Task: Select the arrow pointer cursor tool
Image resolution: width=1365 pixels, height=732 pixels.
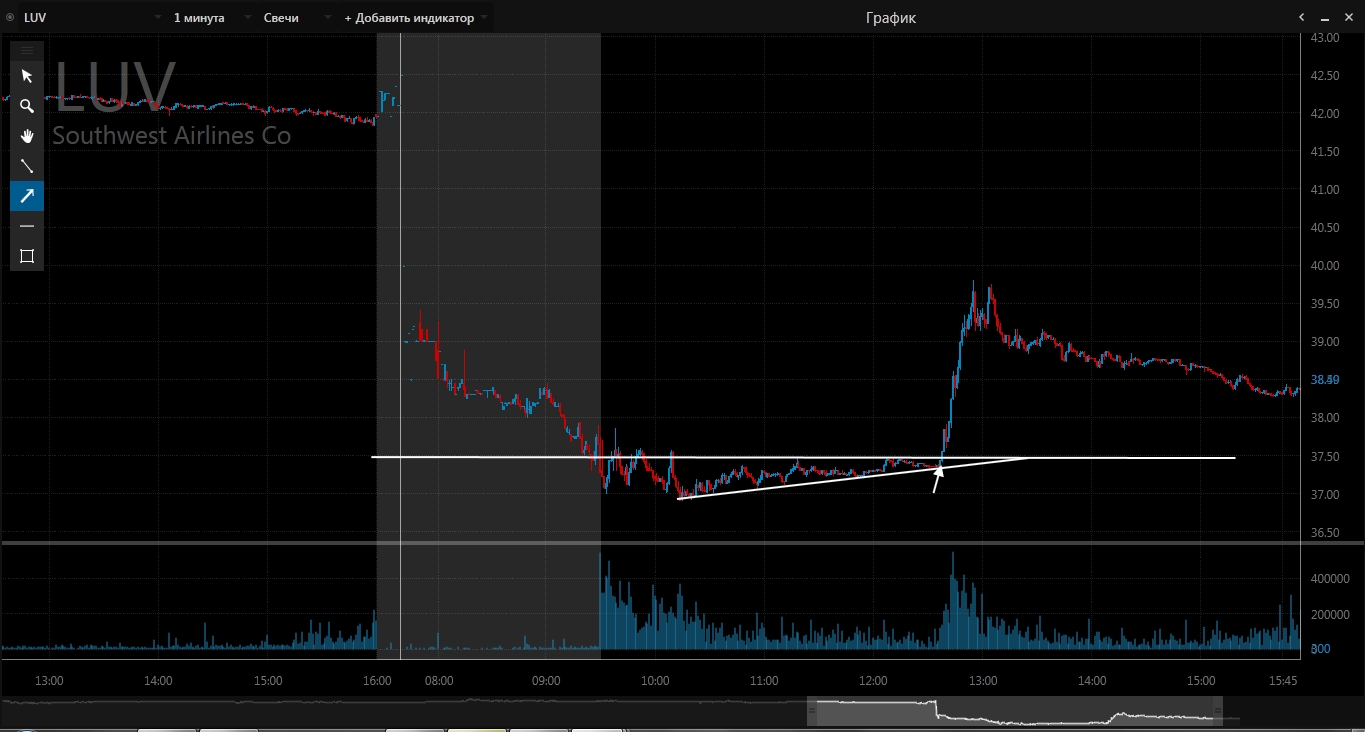Action: click(x=27, y=76)
